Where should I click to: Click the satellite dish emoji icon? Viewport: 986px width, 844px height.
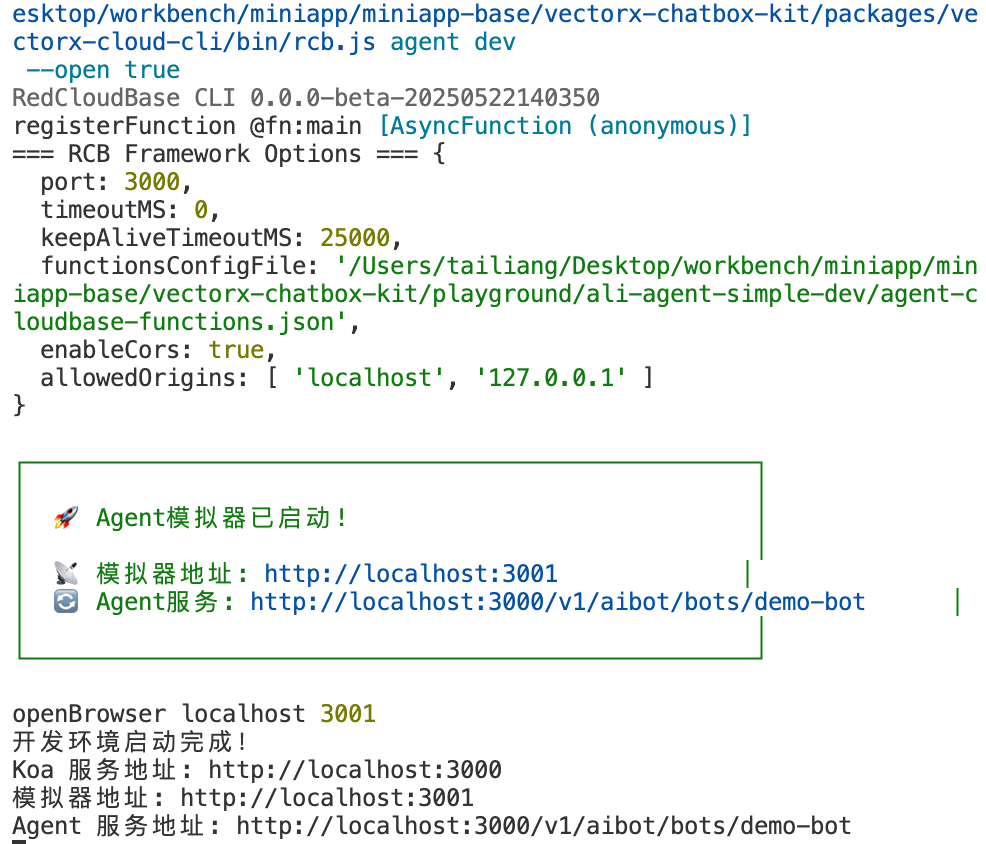point(66,573)
